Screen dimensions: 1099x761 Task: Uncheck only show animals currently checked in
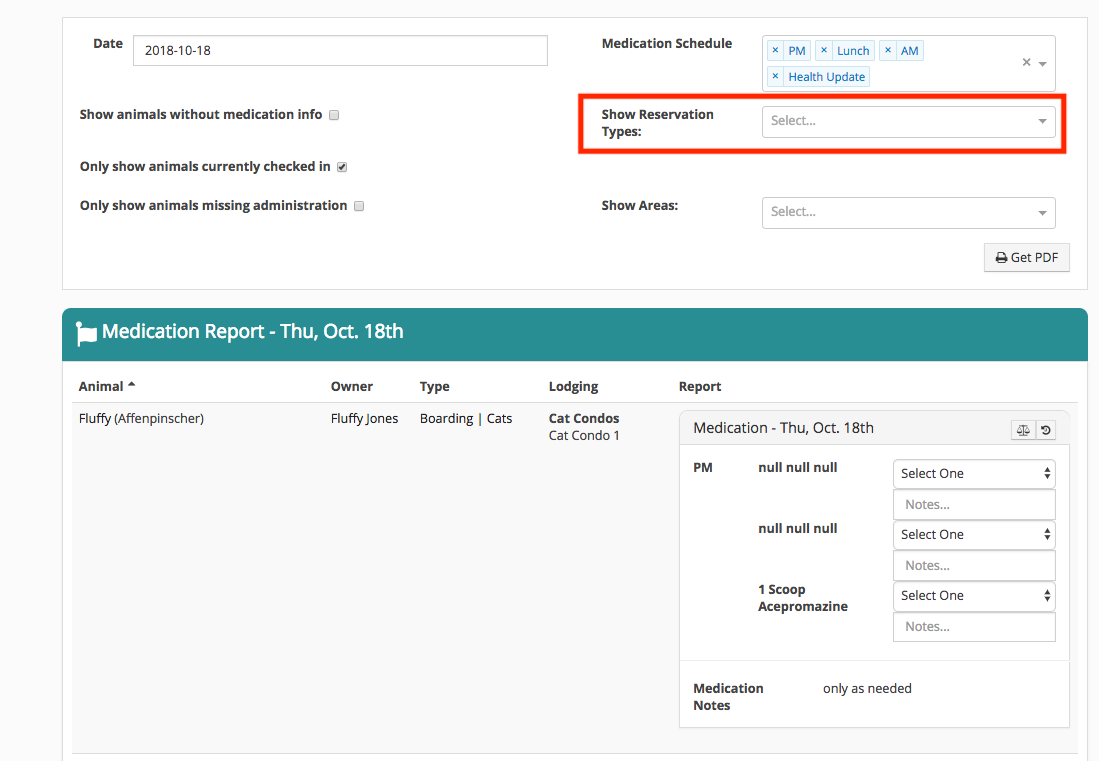pos(341,166)
